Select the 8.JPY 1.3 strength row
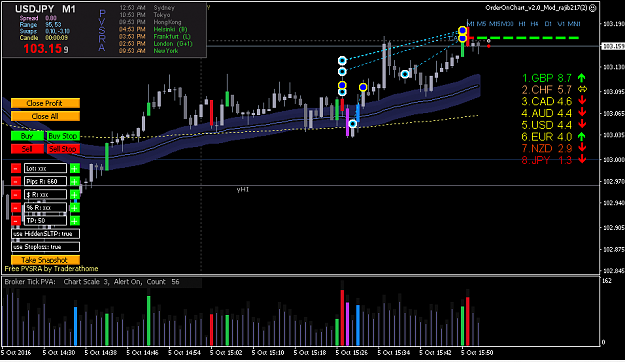625x362 pixels. click(x=554, y=160)
